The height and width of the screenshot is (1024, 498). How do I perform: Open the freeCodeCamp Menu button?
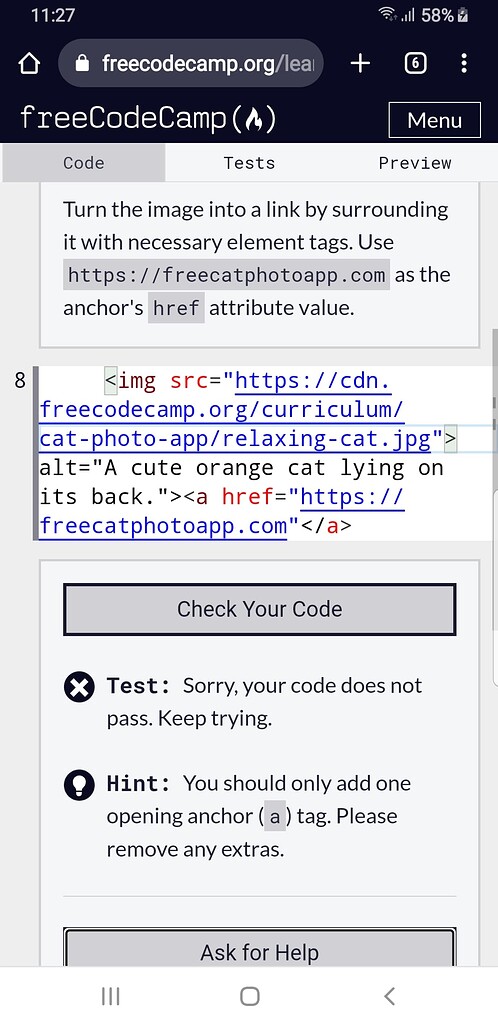click(435, 120)
